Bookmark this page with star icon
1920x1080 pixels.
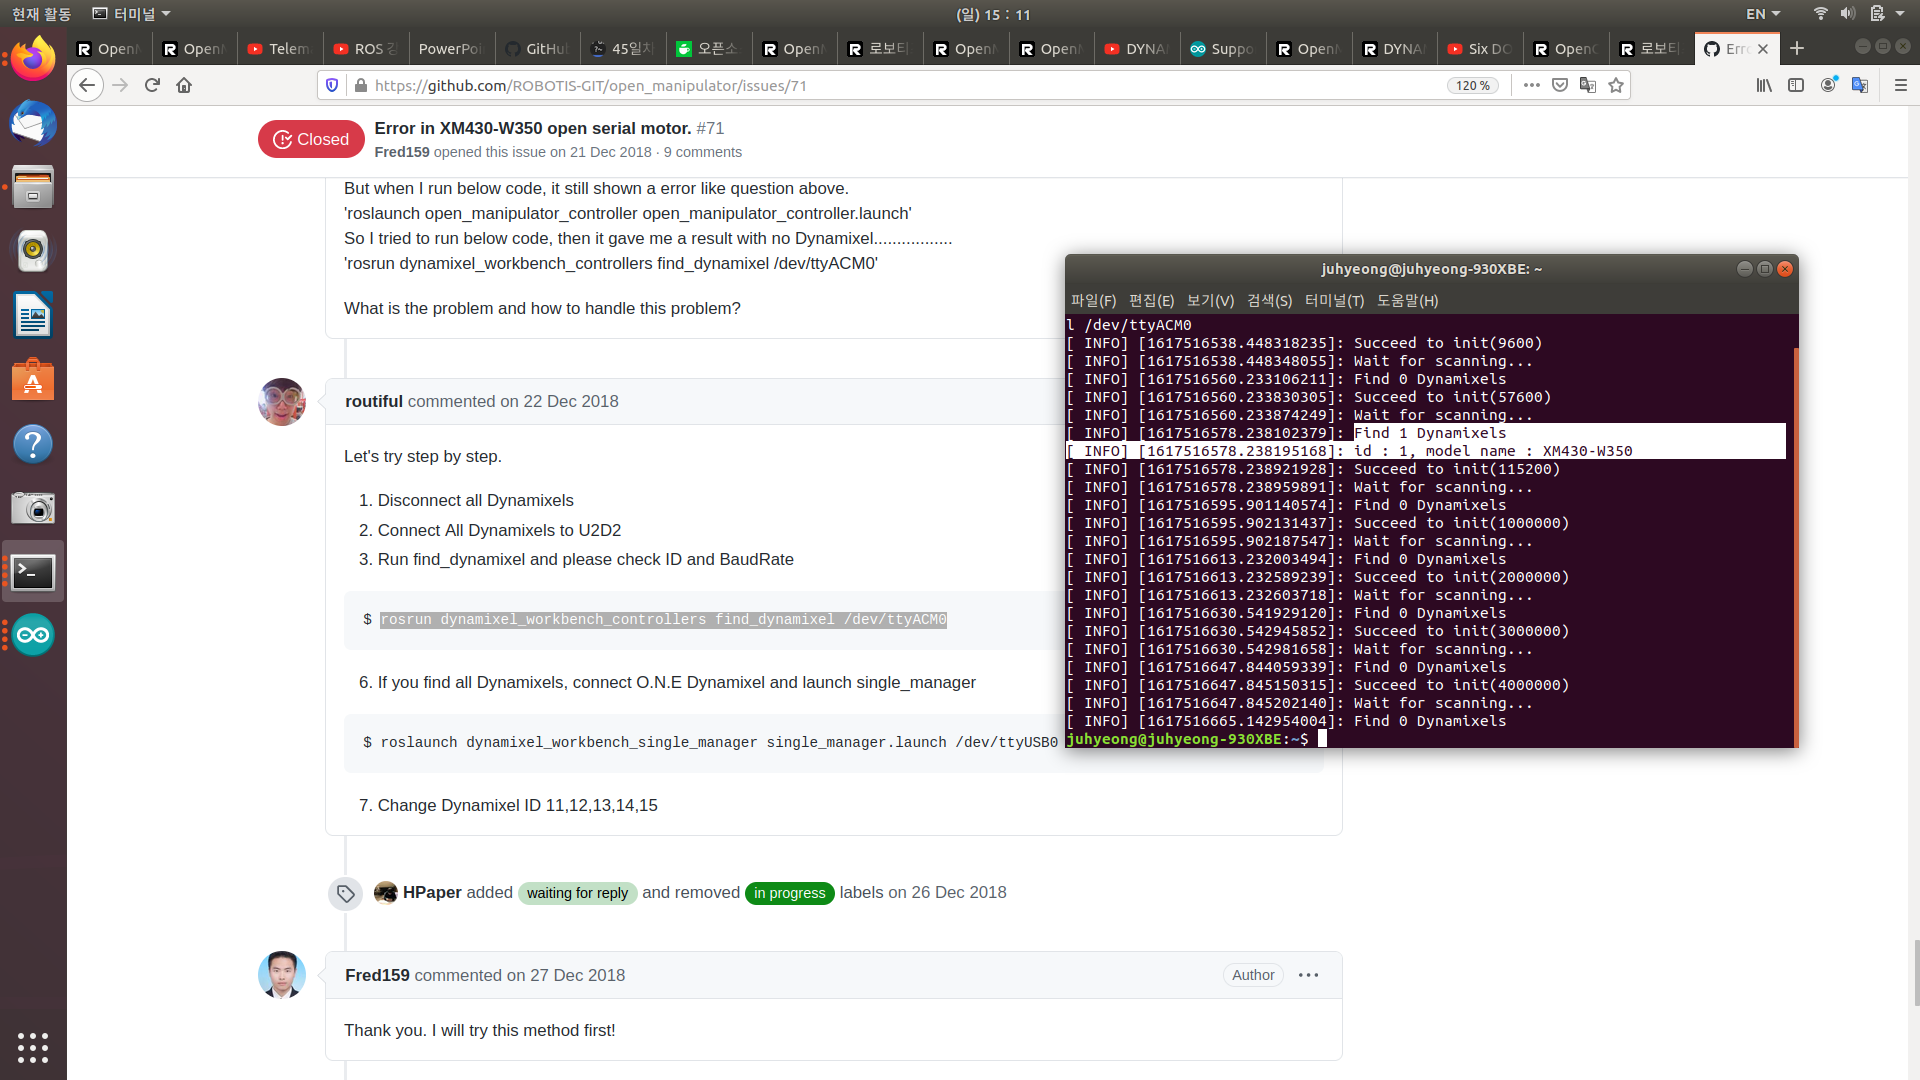click(x=1616, y=85)
